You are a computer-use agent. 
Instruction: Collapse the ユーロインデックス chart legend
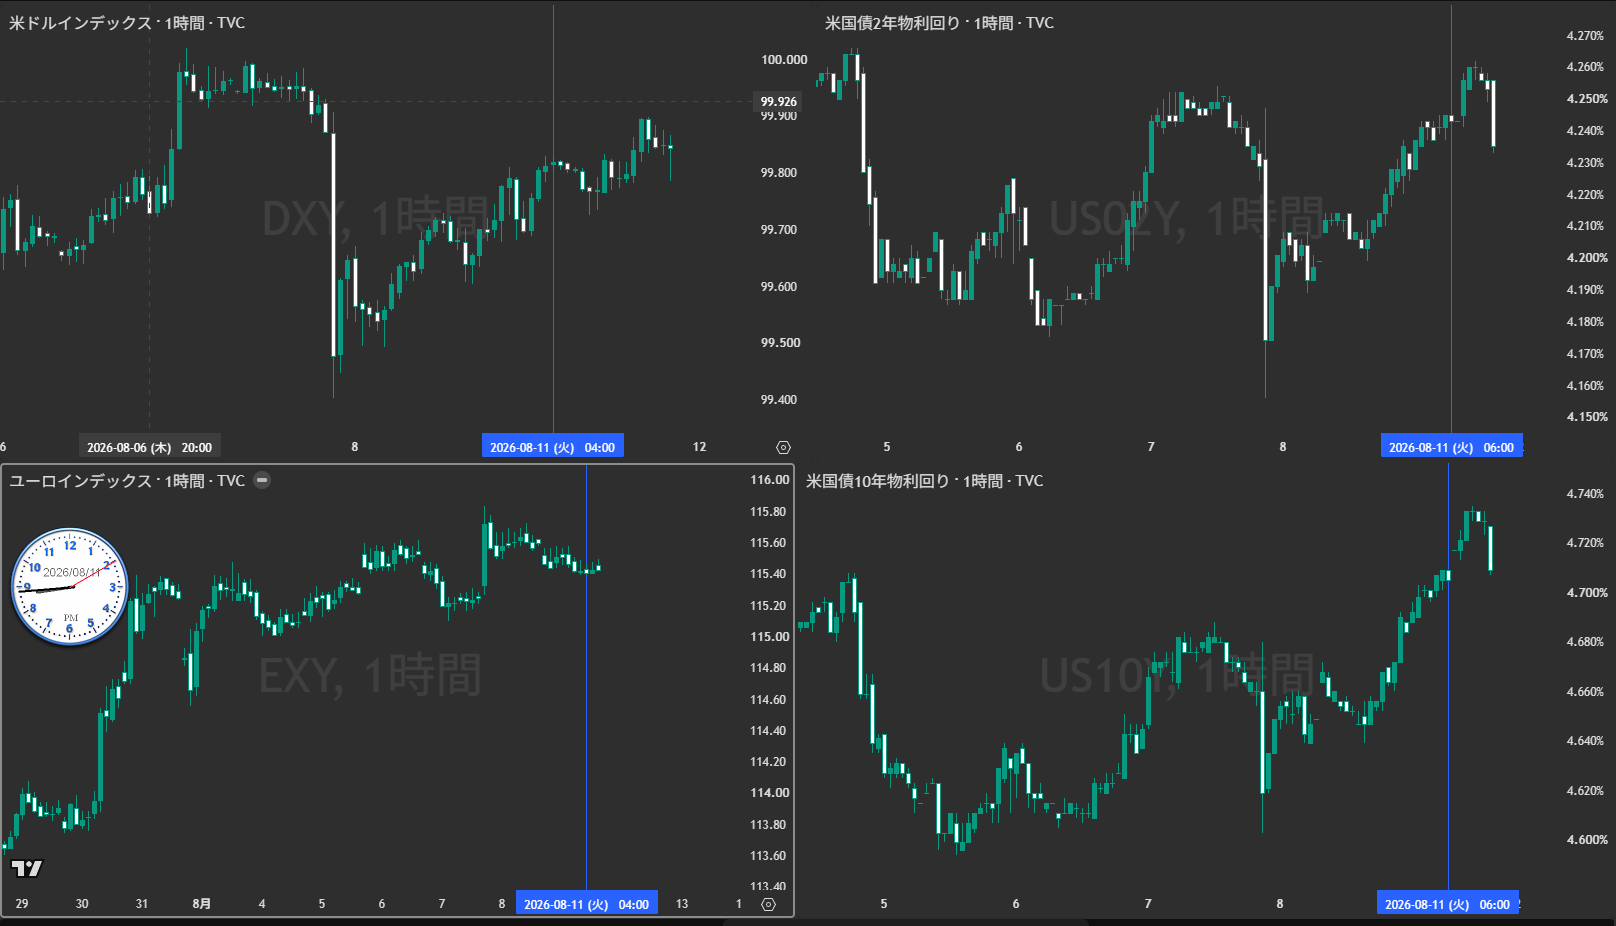(262, 480)
